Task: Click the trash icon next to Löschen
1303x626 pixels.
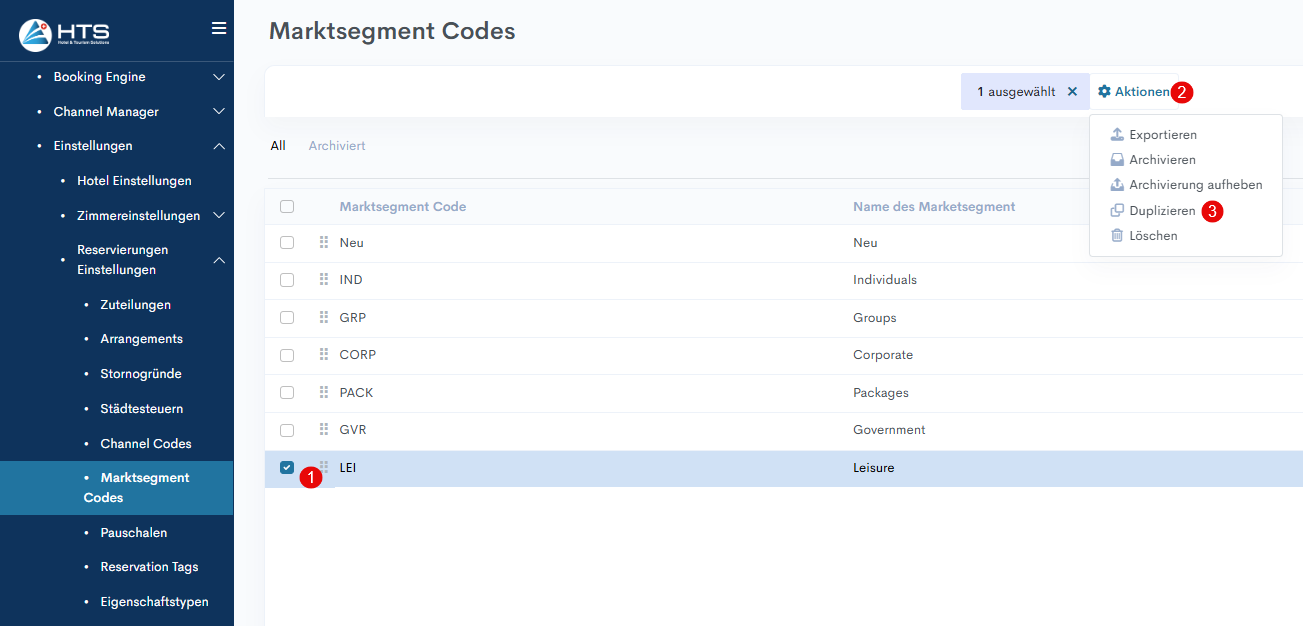Action: (1117, 236)
